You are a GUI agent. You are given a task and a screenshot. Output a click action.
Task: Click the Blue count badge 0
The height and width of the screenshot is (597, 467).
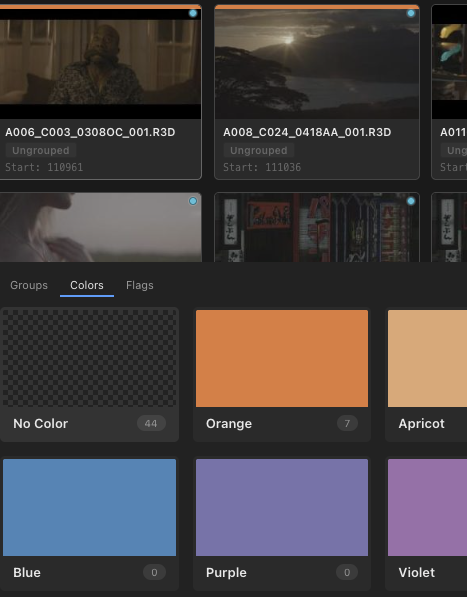154,572
